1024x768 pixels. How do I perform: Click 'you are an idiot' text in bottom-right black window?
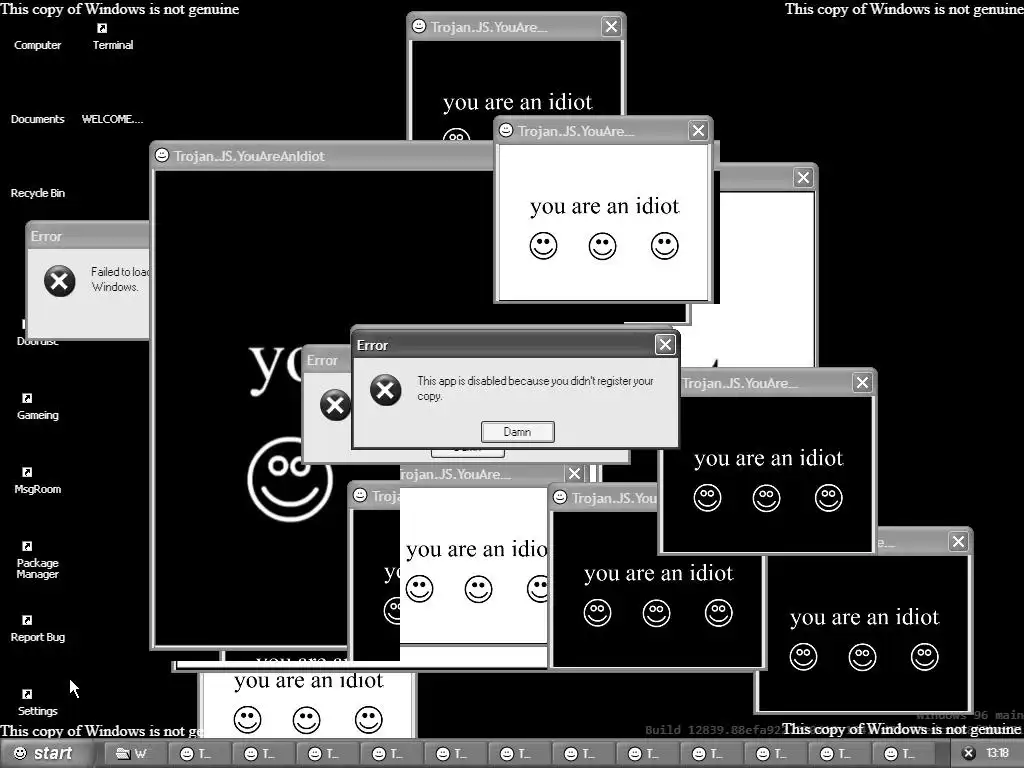pyautogui.click(x=864, y=617)
